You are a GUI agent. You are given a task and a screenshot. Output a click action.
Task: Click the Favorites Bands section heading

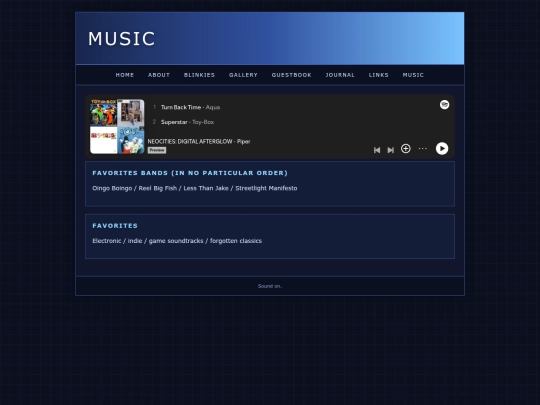pos(190,173)
